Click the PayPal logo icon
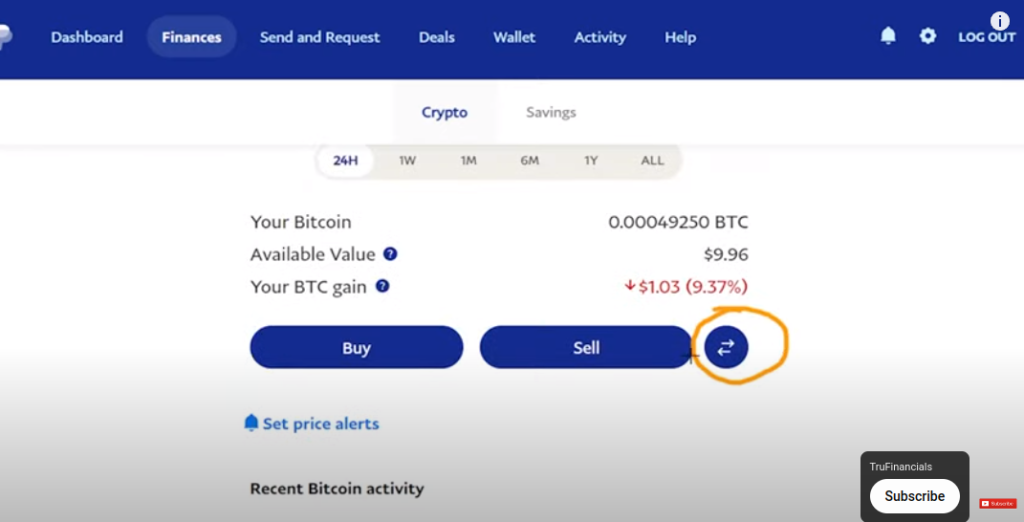 pos(5,37)
